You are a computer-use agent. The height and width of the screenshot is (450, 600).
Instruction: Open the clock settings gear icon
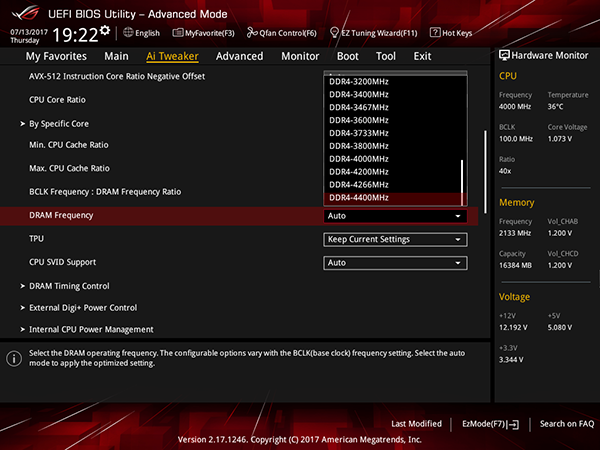tap(105, 30)
